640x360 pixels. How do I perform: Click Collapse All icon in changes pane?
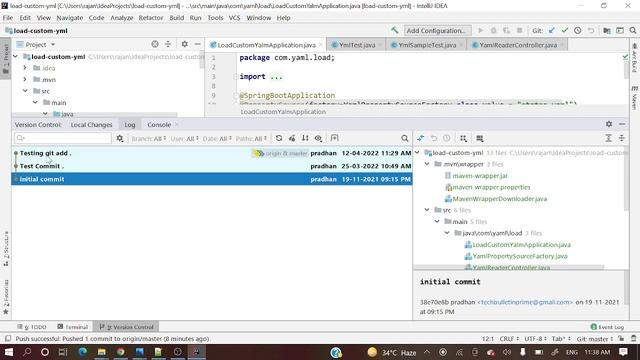point(621,138)
